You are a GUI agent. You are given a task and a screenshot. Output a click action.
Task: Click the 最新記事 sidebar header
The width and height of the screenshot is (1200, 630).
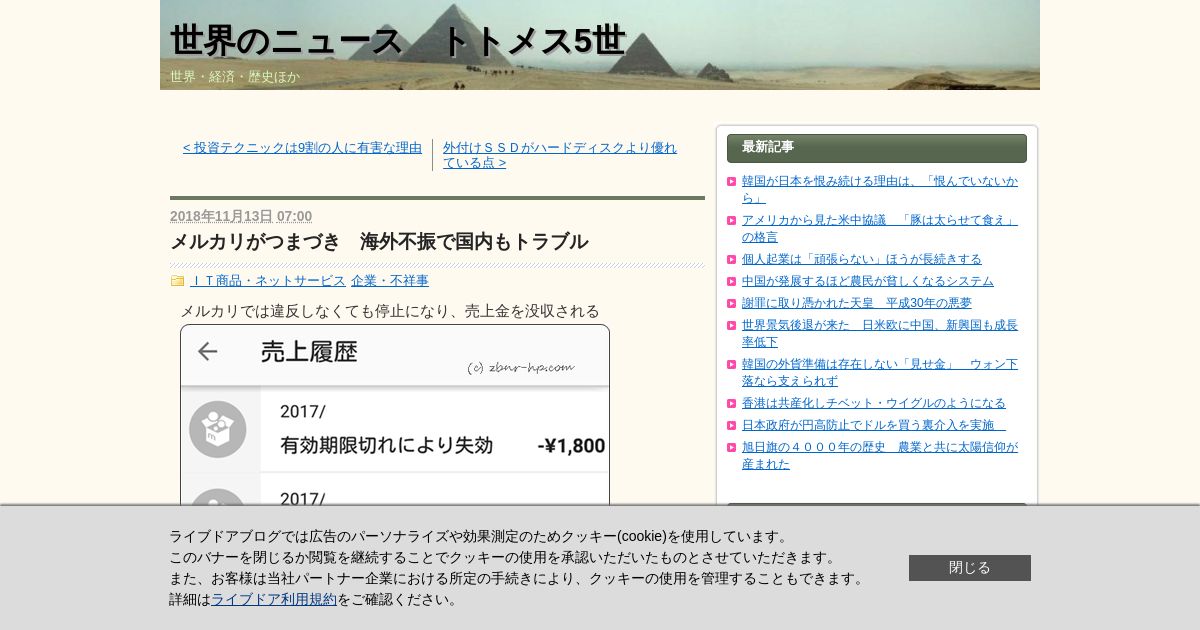coord(877,148)
